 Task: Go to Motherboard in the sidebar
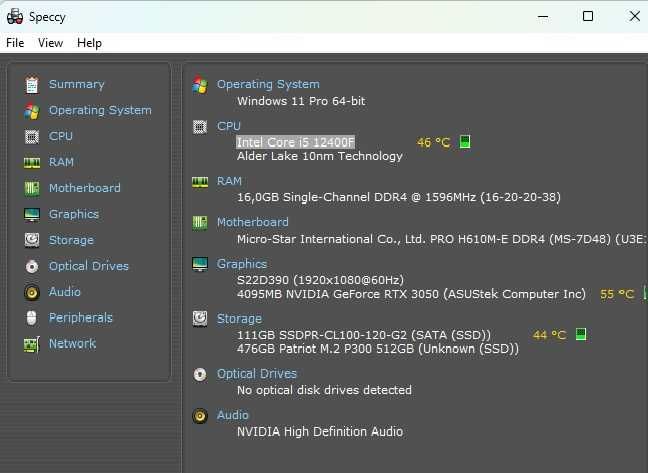pyautogui.click(x=85, y=188)
